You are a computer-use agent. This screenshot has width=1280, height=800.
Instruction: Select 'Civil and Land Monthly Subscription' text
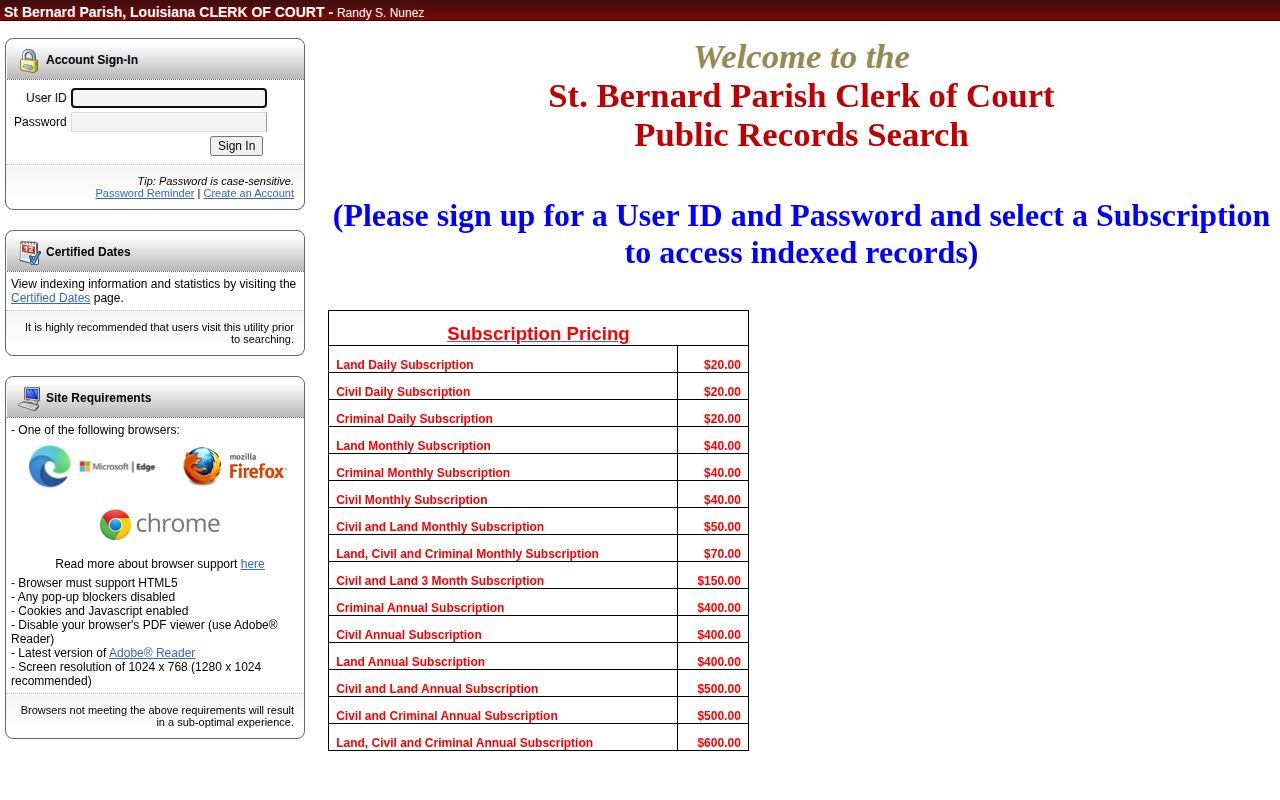440,527
